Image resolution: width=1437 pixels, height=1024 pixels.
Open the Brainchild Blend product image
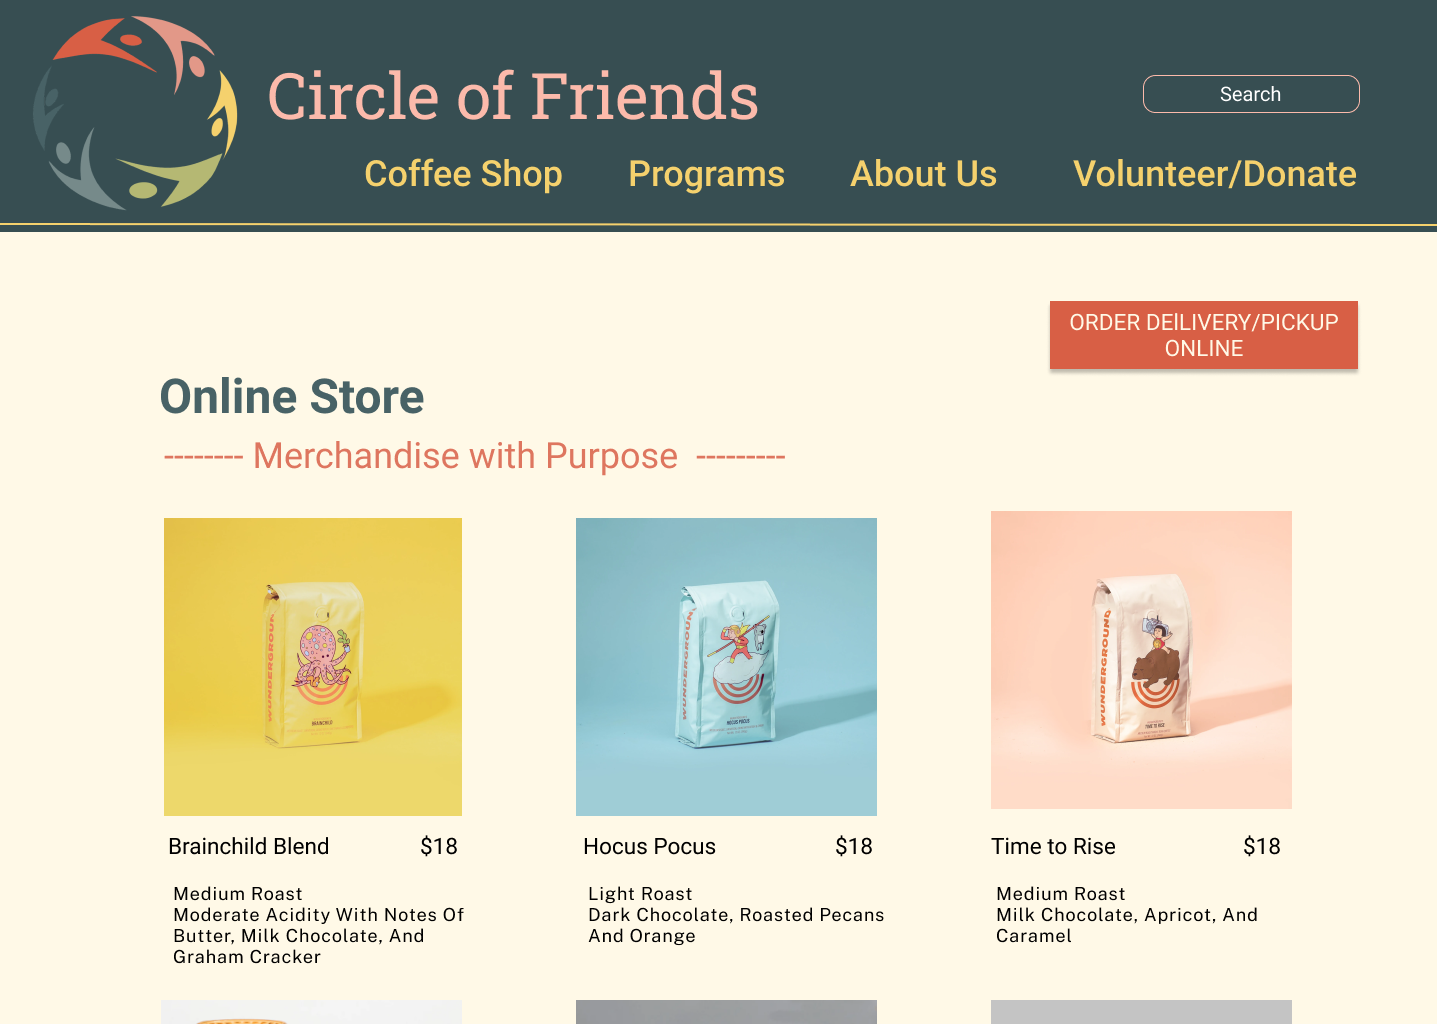click(x=313, y=667)
